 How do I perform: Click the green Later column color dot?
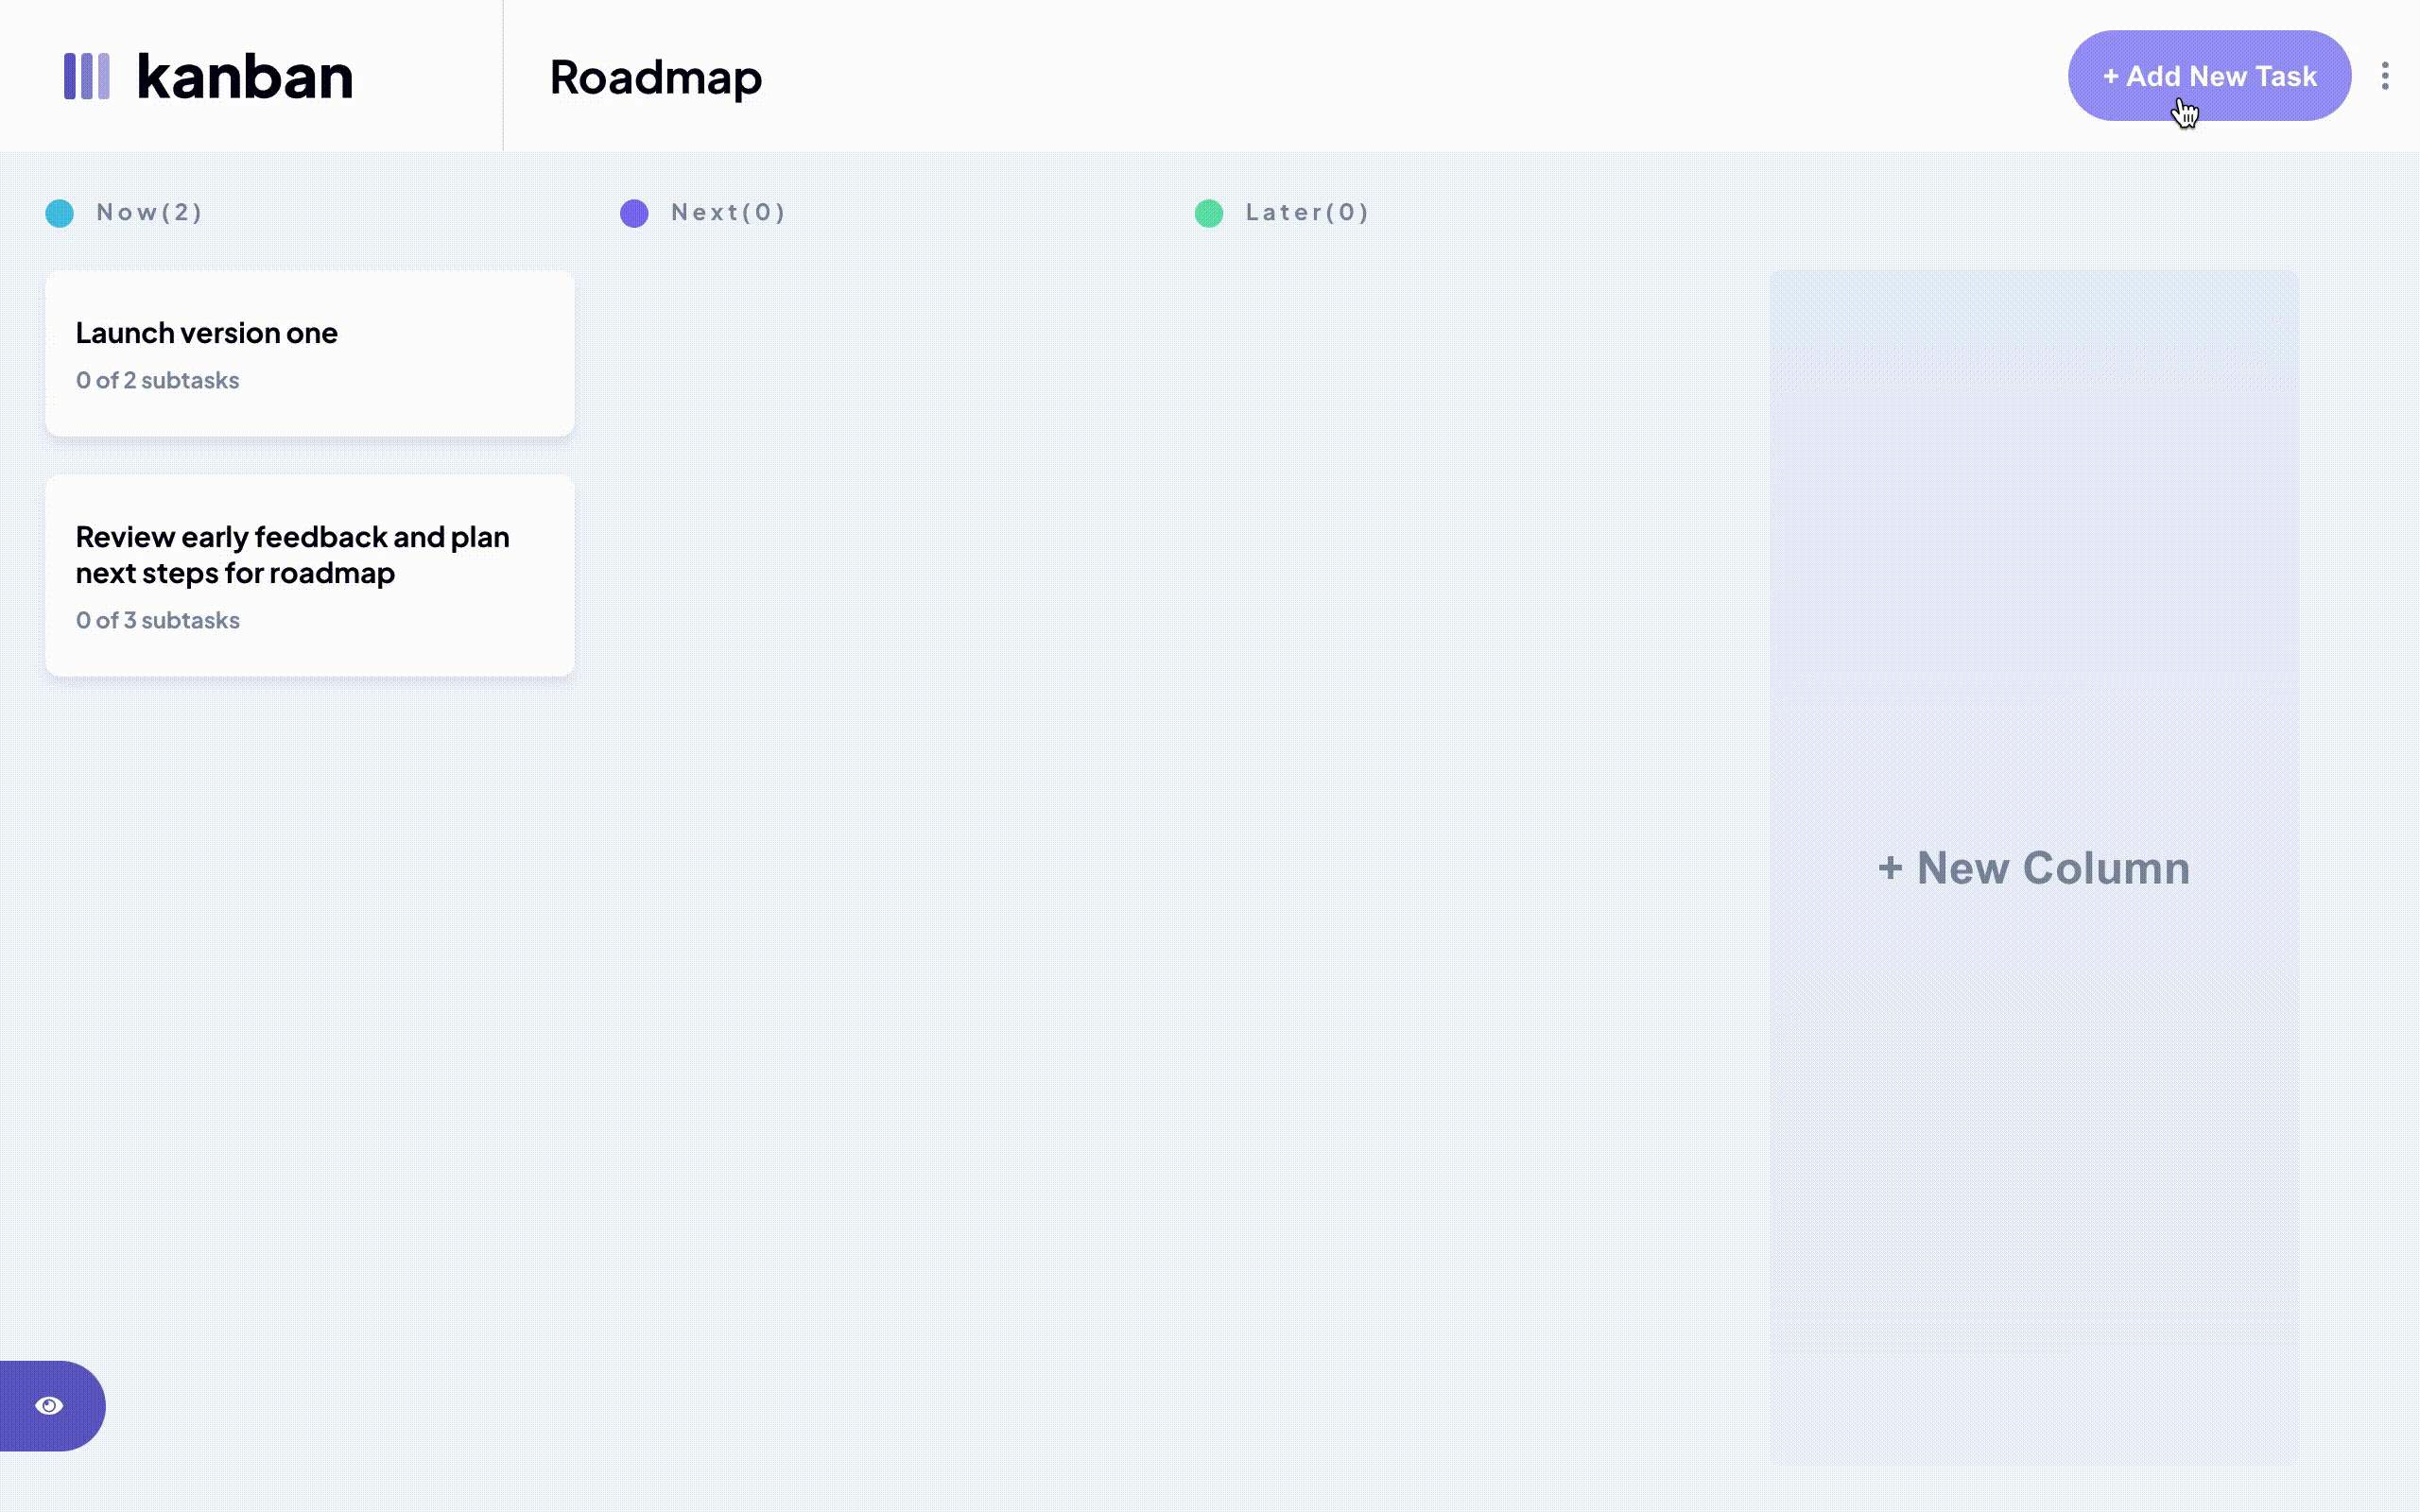click(x=1209, y=213)
